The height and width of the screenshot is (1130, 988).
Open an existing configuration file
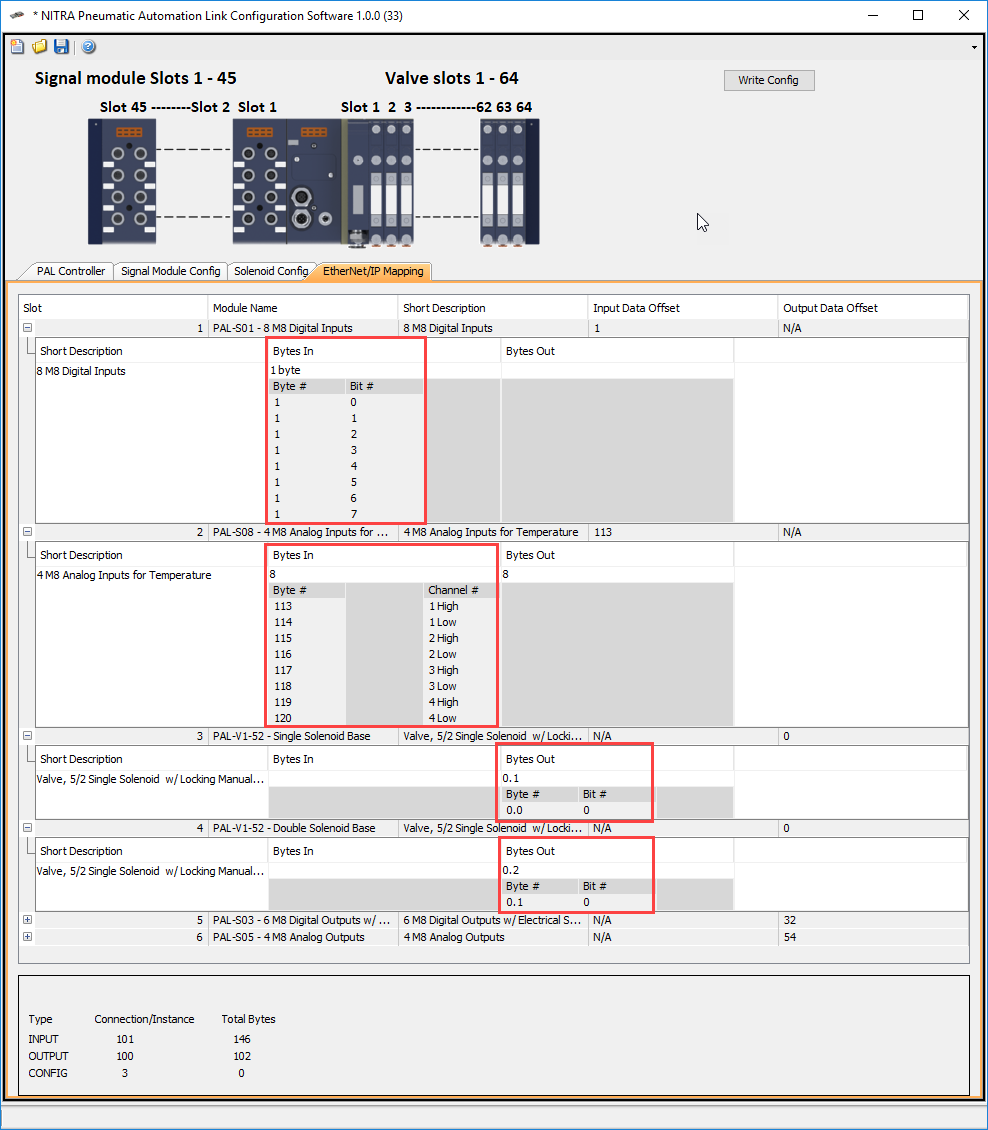coord(40,47)
